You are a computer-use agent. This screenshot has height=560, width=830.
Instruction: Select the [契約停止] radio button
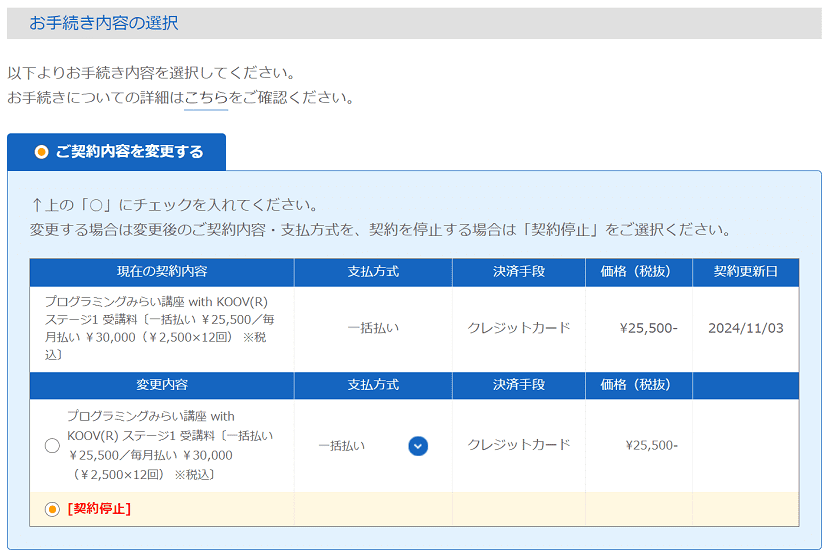[x=52, y=509]
